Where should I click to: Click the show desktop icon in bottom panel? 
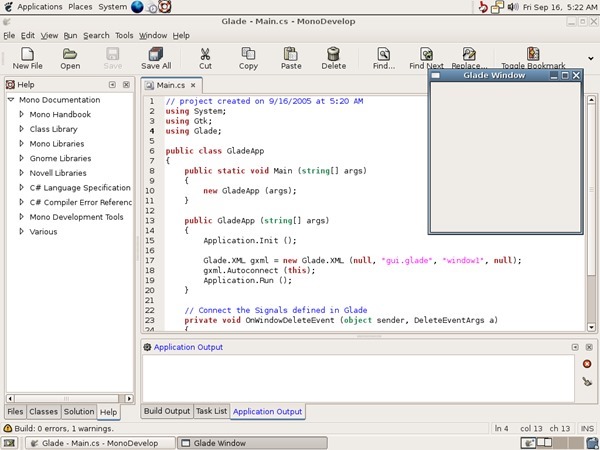point(9,443)
